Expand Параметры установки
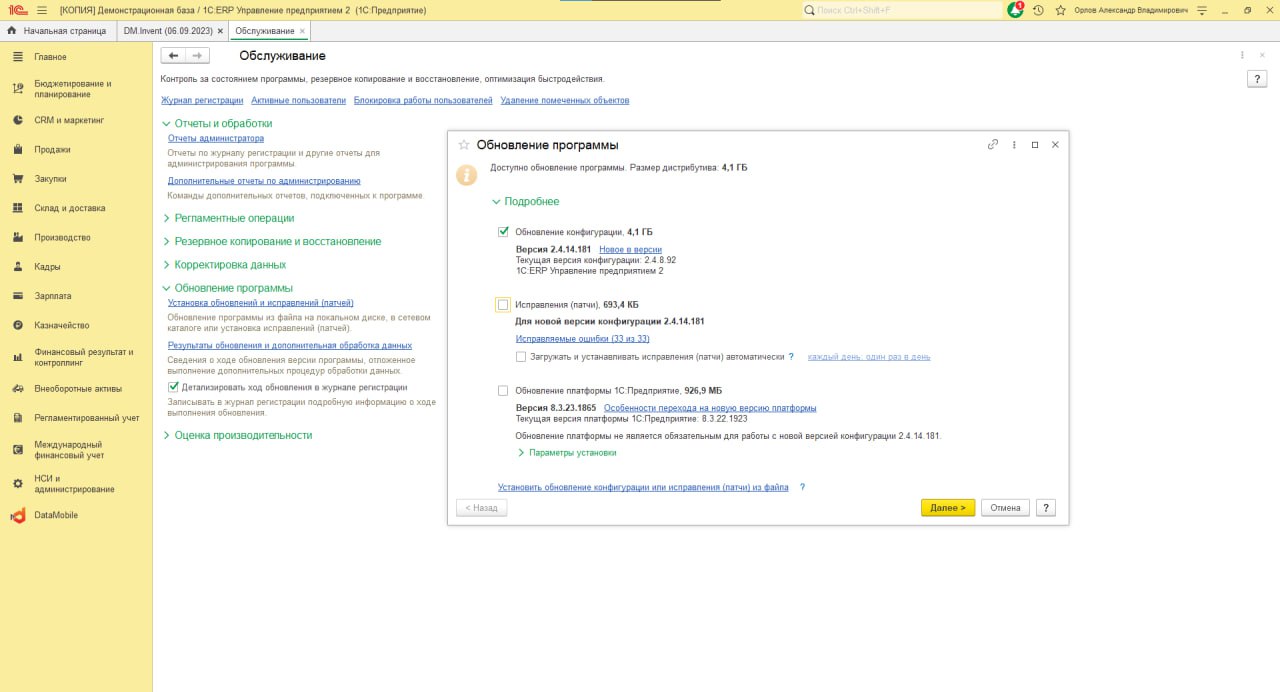This screenshot has width=1280, height=692. 567,453
